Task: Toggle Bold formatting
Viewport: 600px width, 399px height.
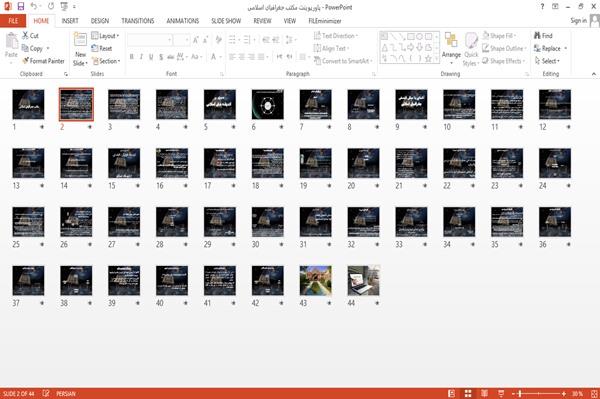Action: 132,57
